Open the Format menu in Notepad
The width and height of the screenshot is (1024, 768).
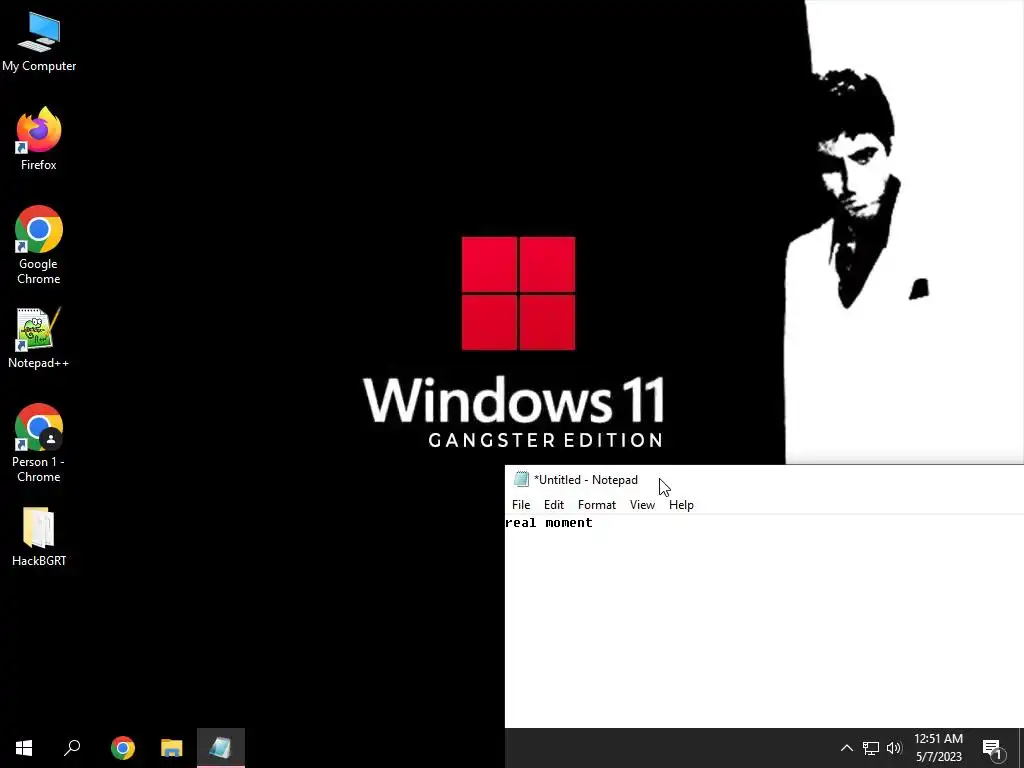pyautogui.click(x=597, y=505)
